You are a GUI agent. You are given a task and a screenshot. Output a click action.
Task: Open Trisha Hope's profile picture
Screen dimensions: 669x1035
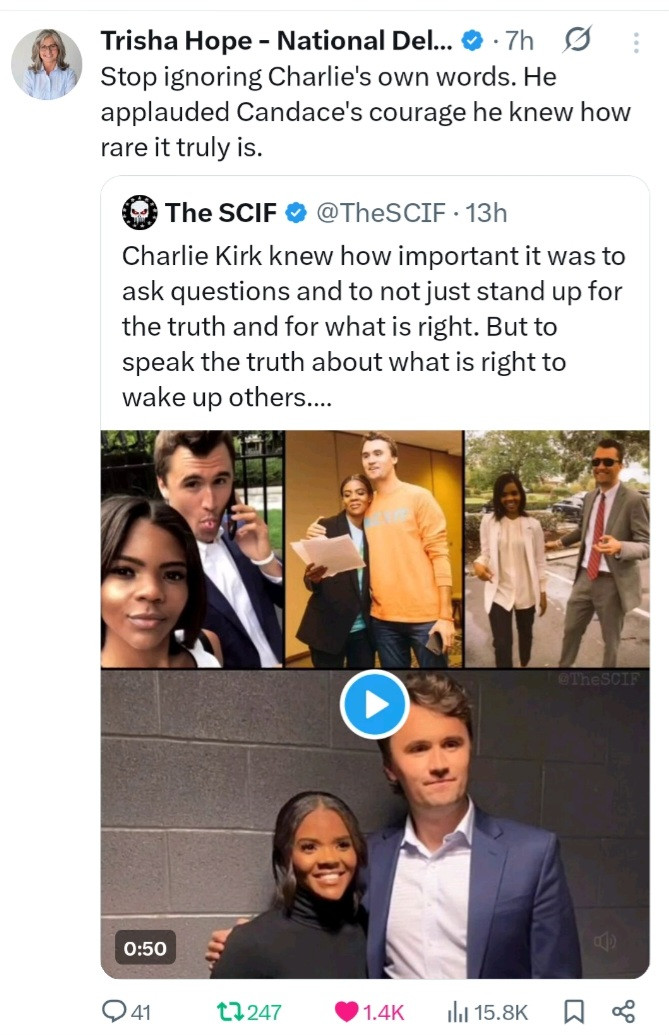coord(46,64)
